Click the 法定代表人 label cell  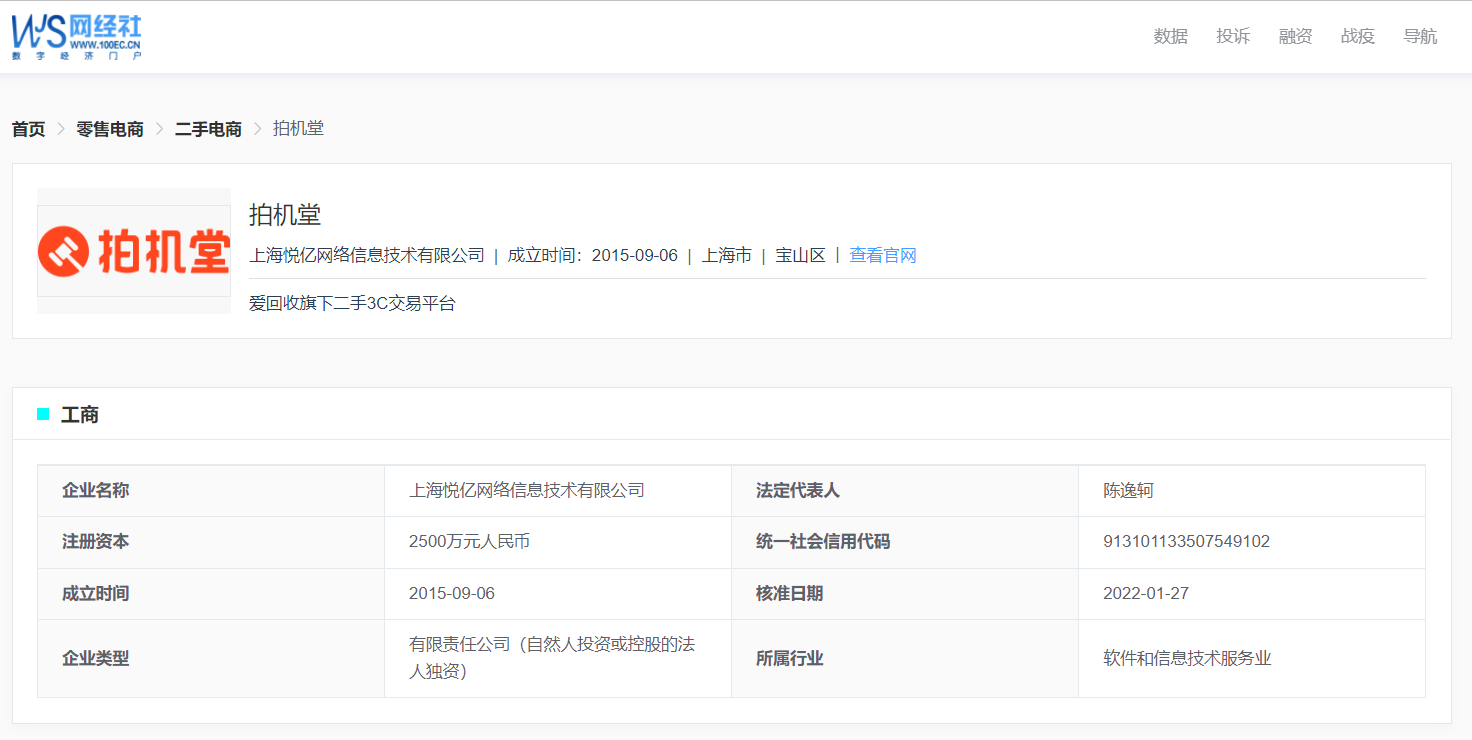pos(905,491)
